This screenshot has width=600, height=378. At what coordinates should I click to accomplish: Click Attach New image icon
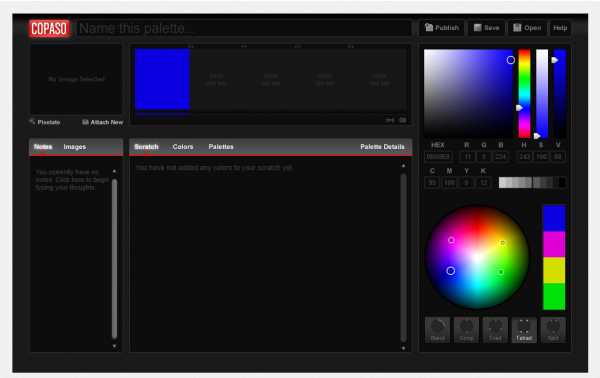click(x=103, y=122)
